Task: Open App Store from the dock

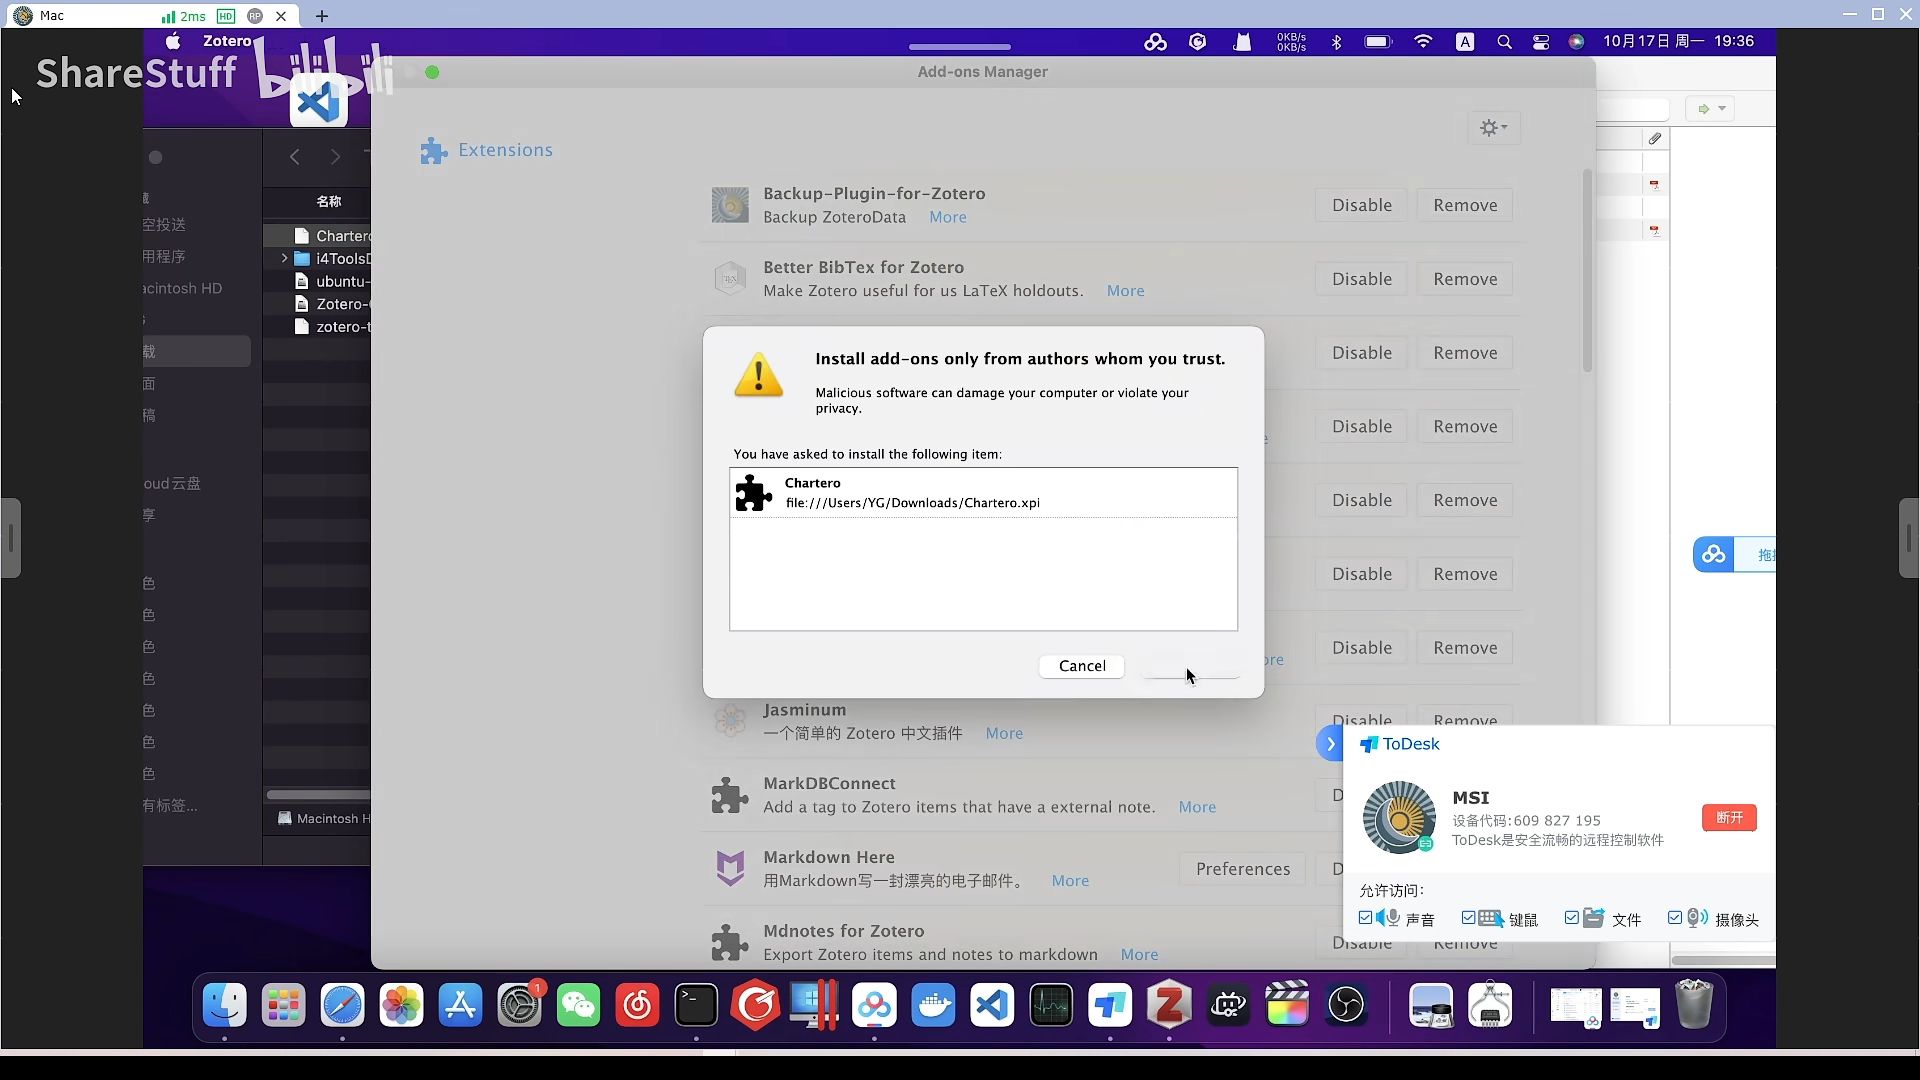Action: point(460,1005)
